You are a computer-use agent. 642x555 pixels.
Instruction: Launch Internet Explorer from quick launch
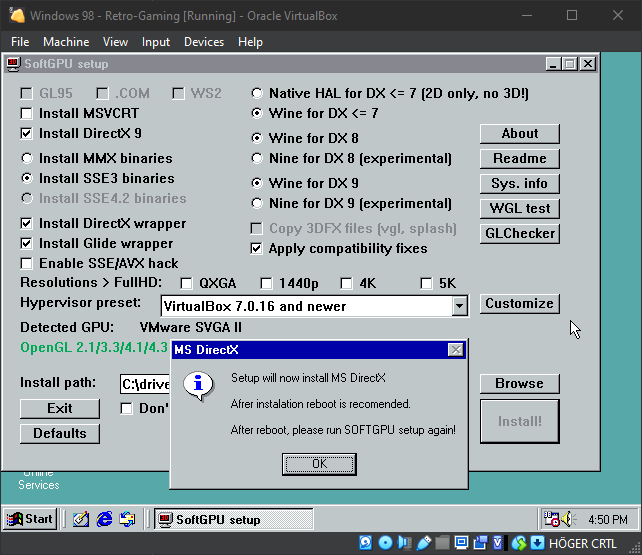click(104, 519)
